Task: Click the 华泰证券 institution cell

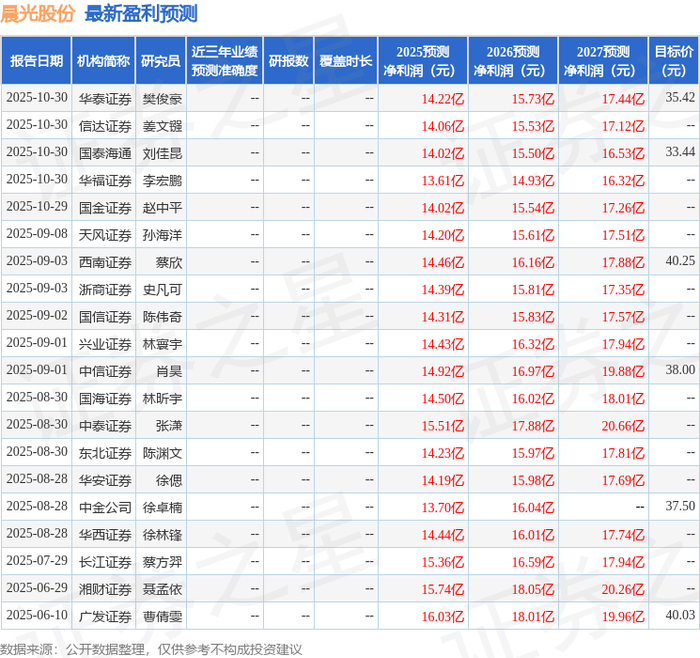Action: point(105,99)
